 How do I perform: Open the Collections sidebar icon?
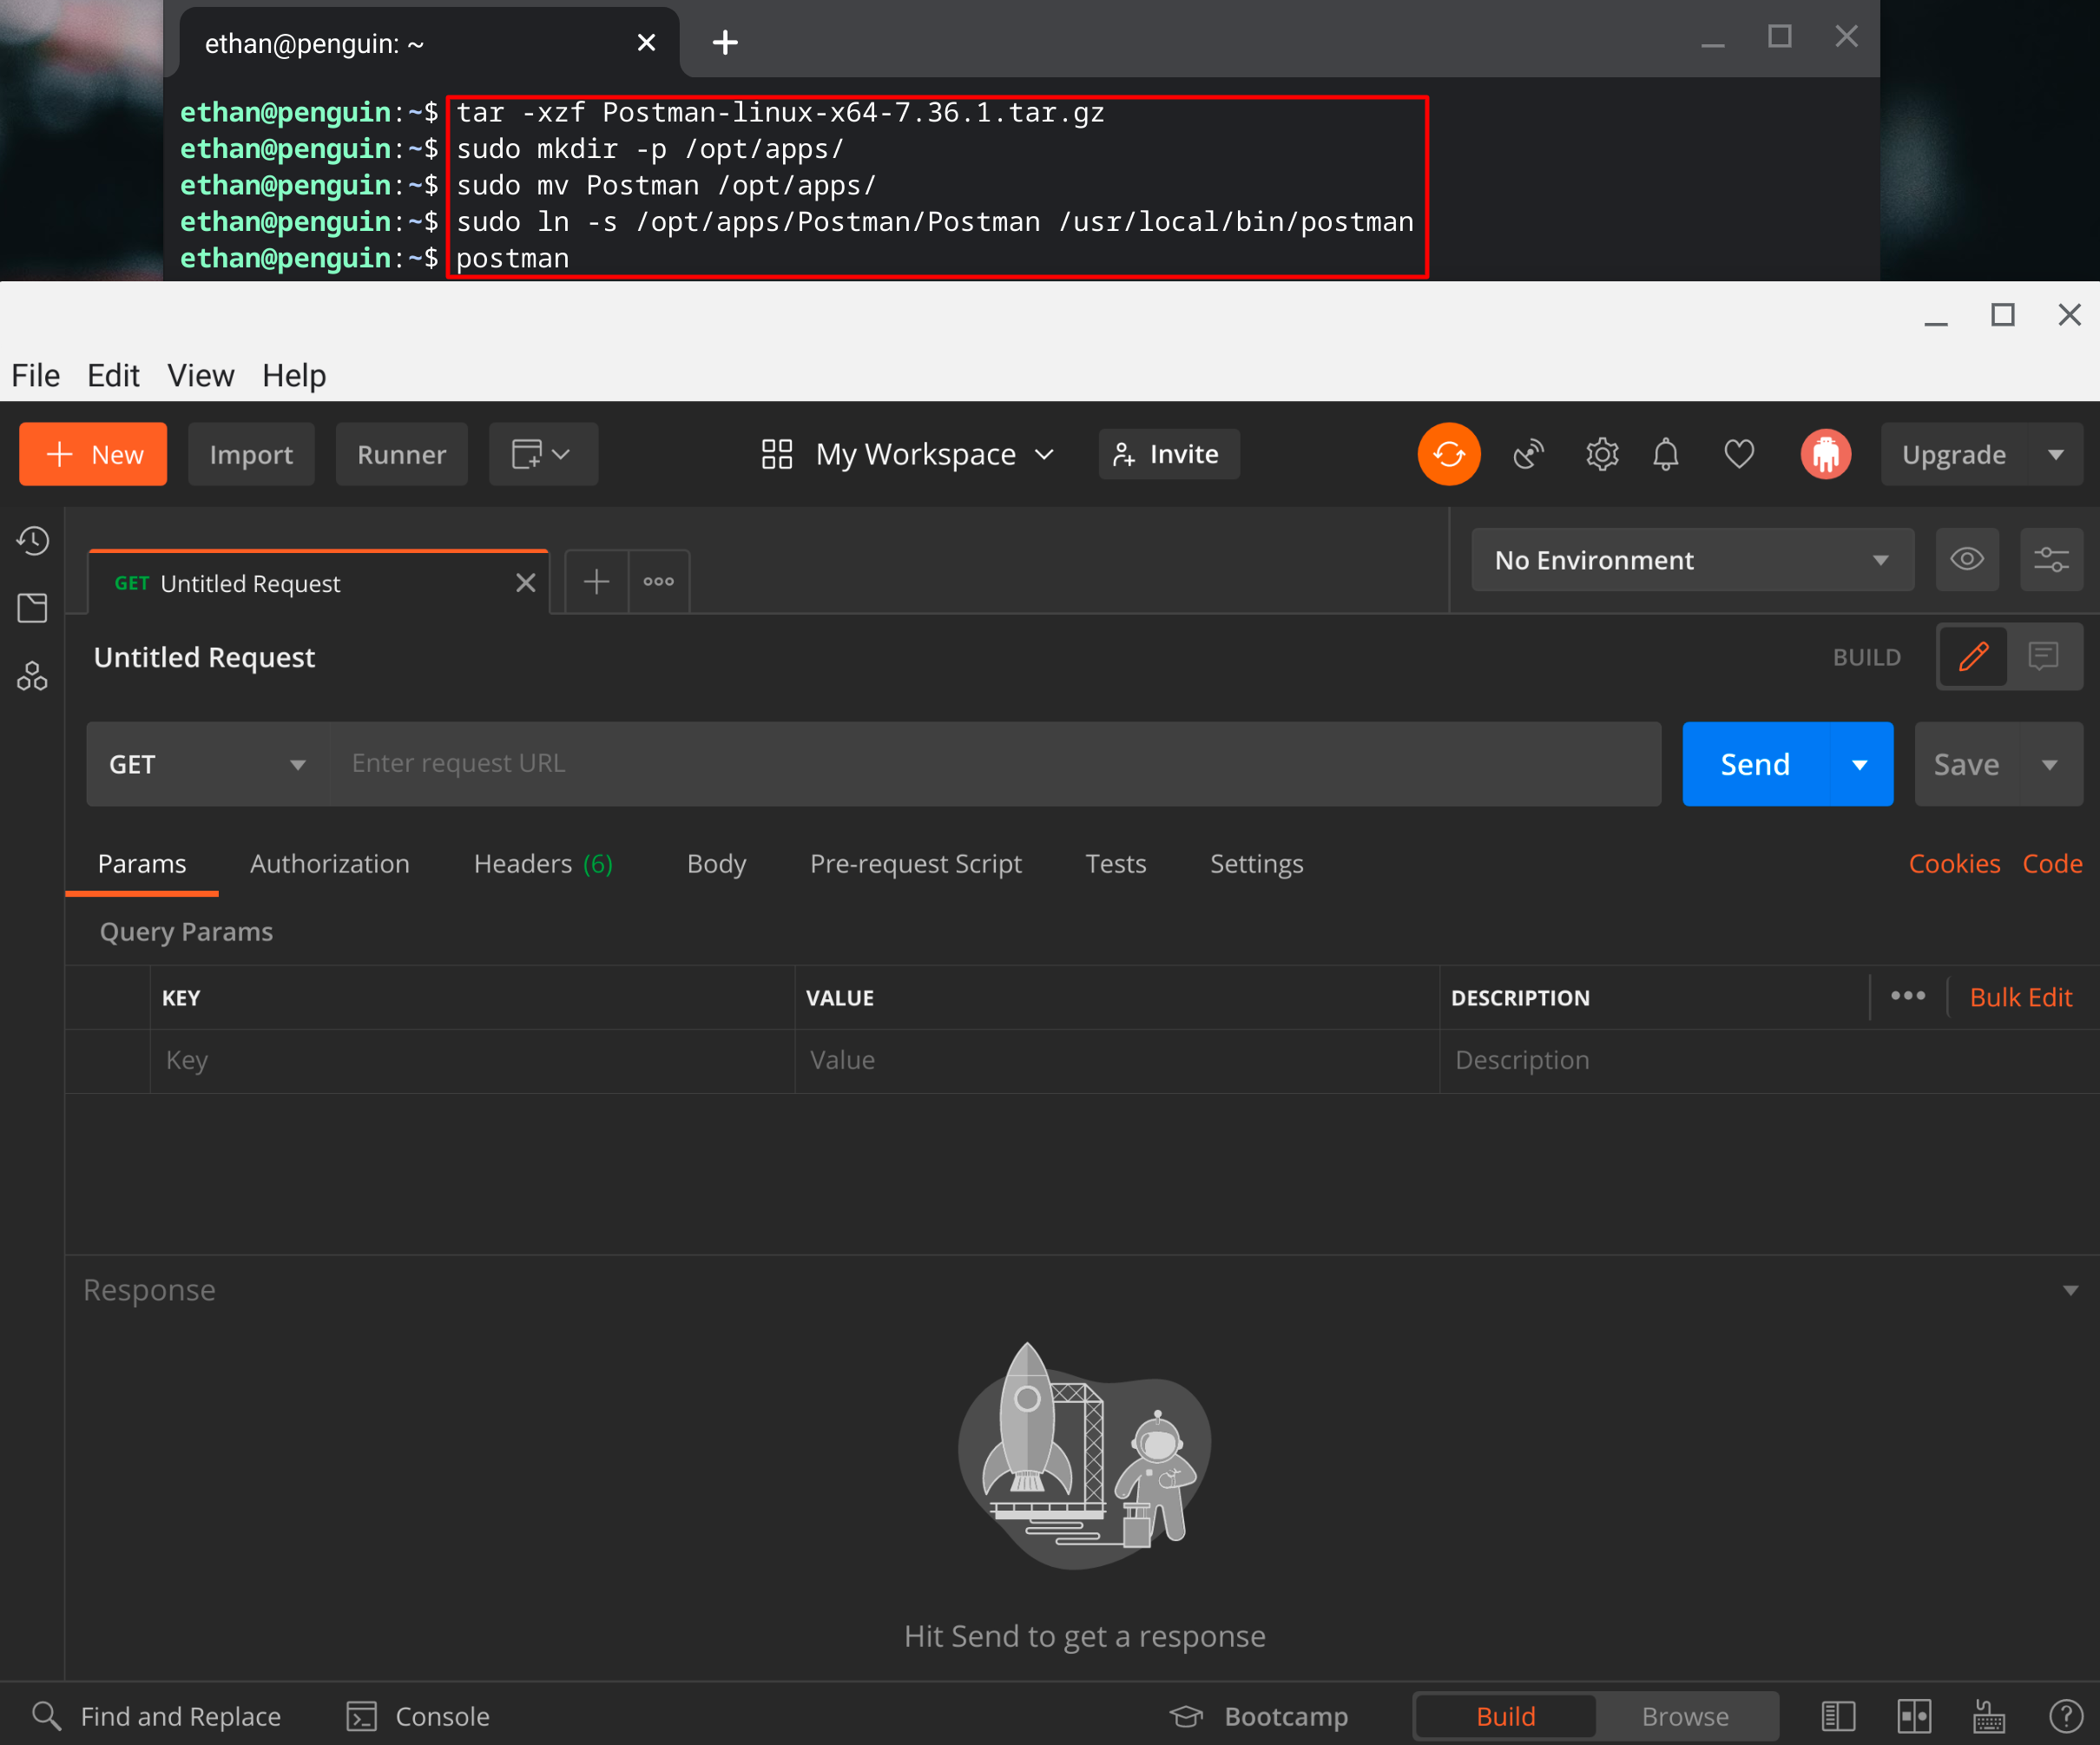click(32, 608)
